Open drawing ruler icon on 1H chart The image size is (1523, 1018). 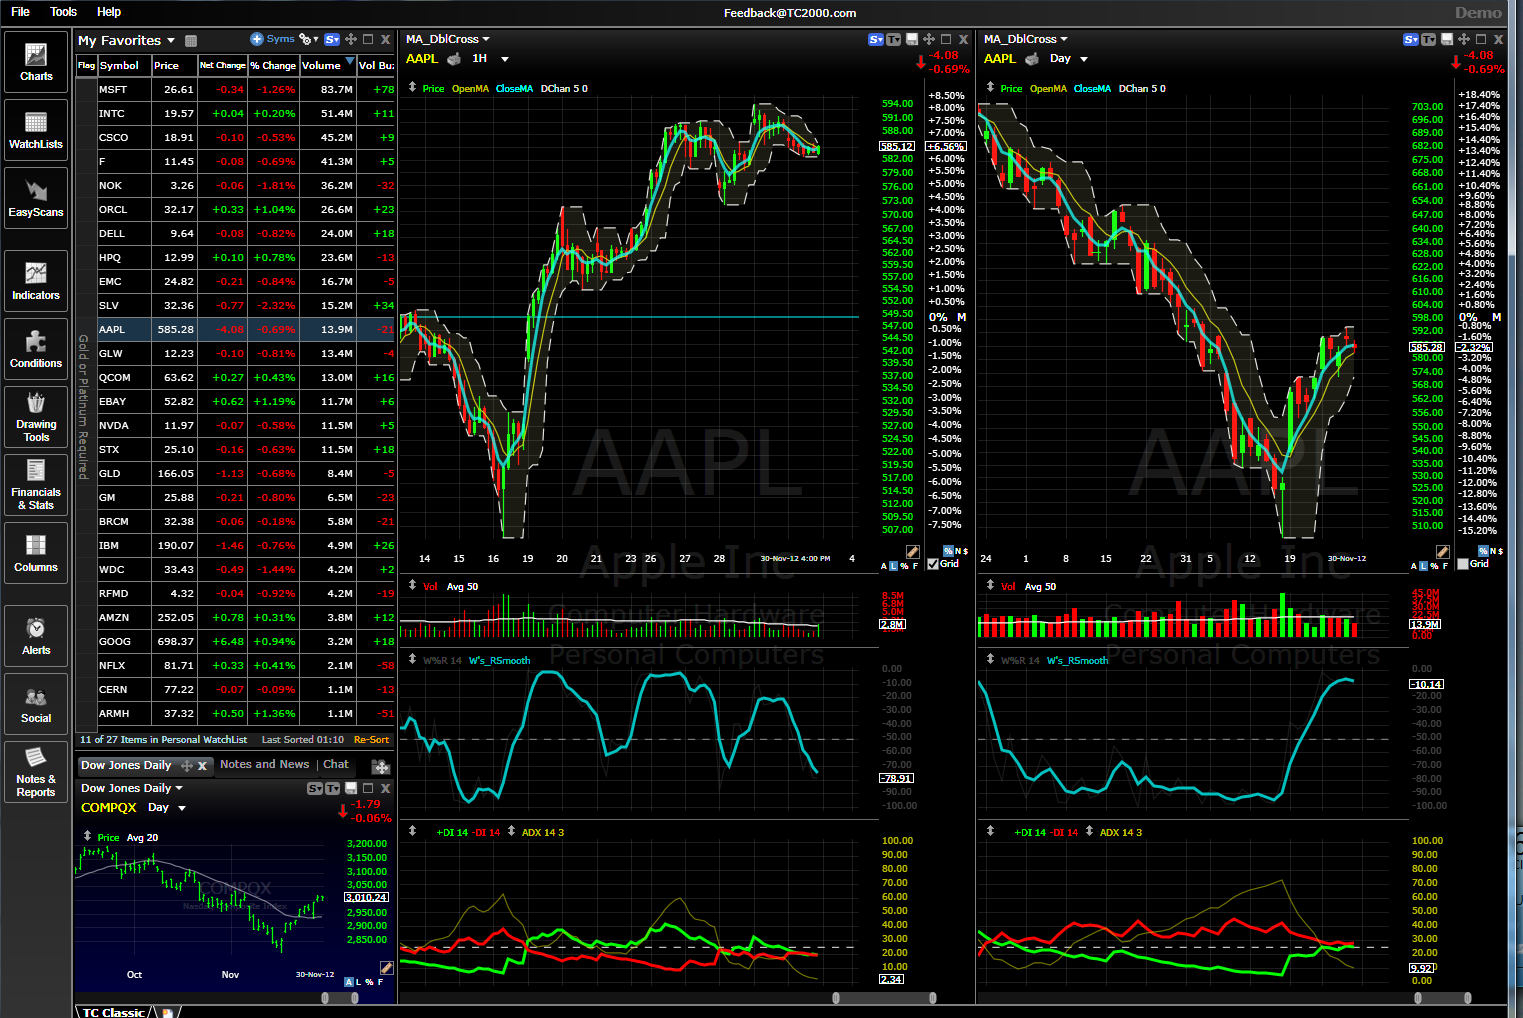(912, 552)
